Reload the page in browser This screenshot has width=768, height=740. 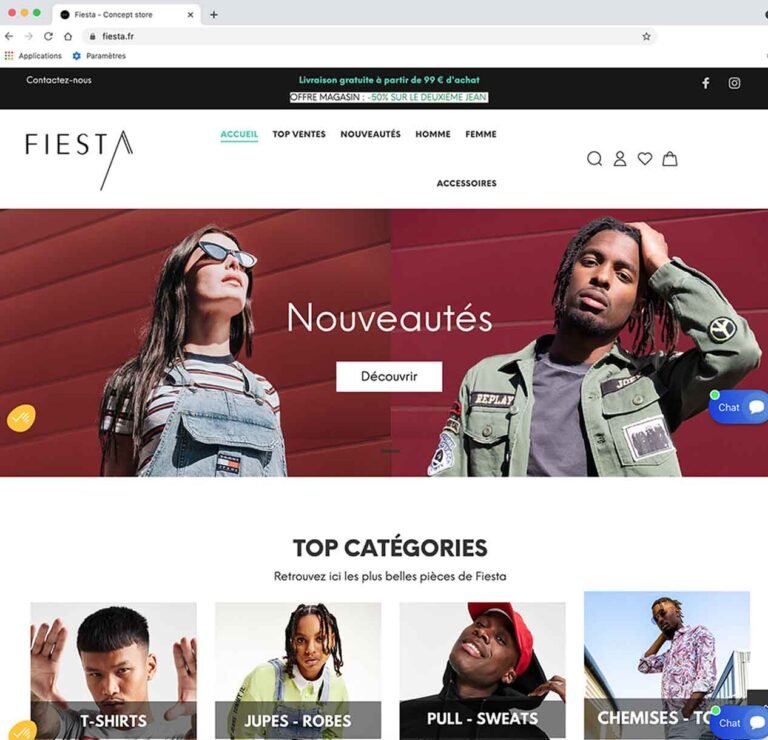coord(48,36)
